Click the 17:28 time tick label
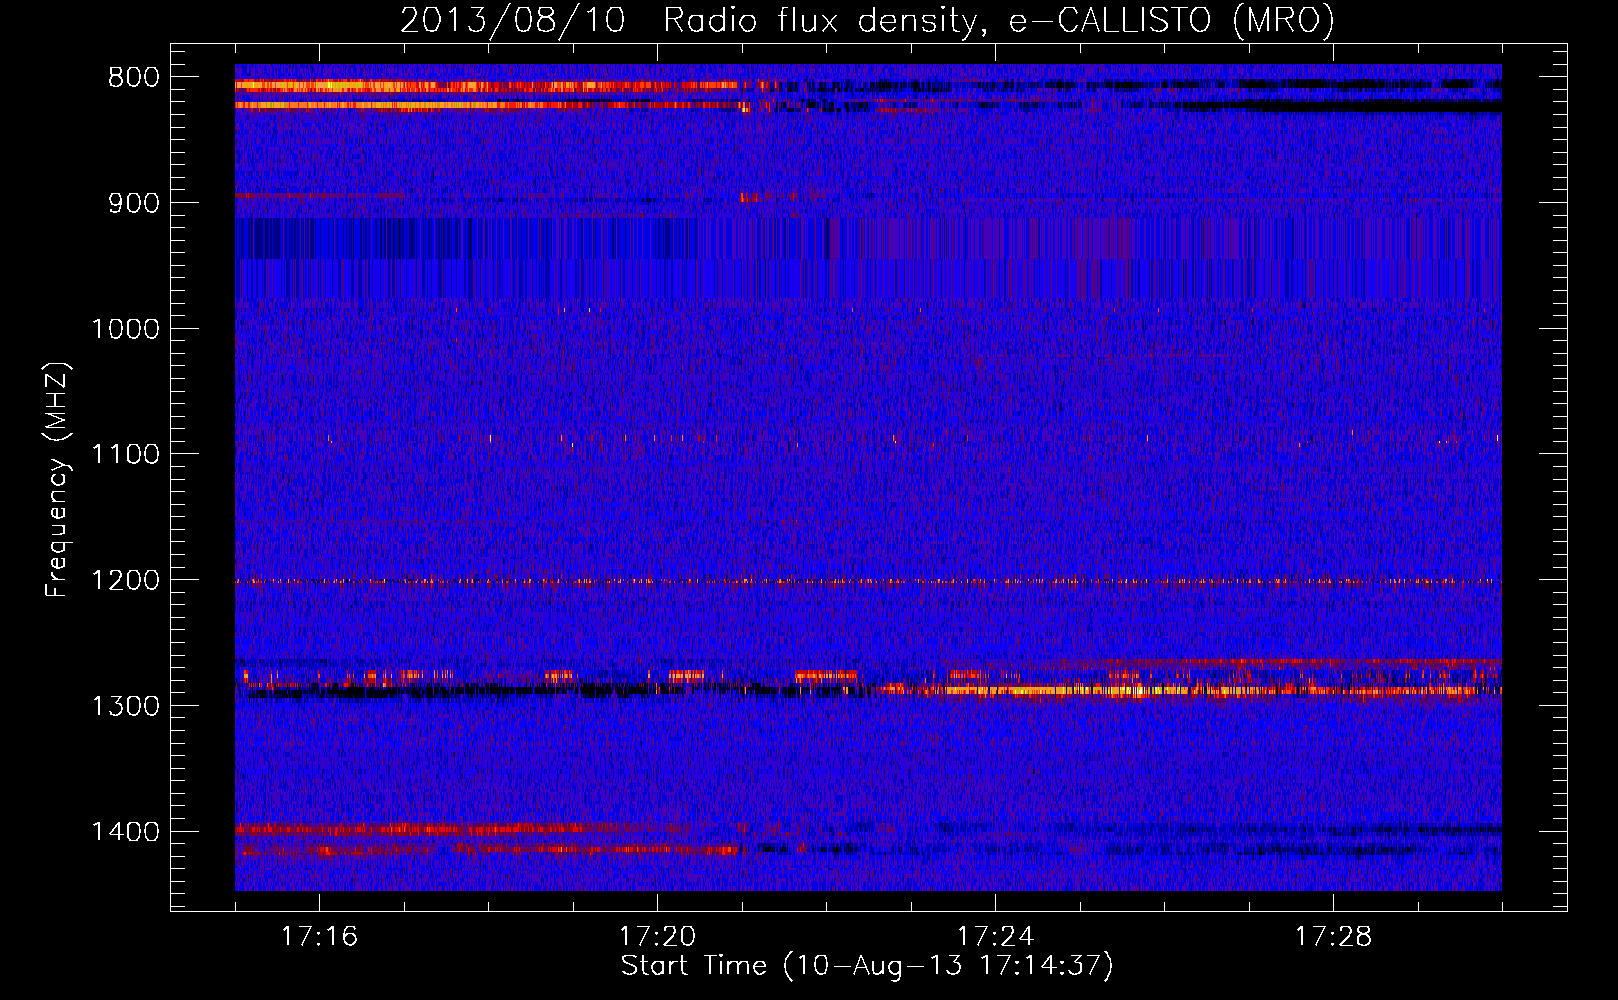This screenshot has height=1000, width=1618. click(x=1333, y=937)
